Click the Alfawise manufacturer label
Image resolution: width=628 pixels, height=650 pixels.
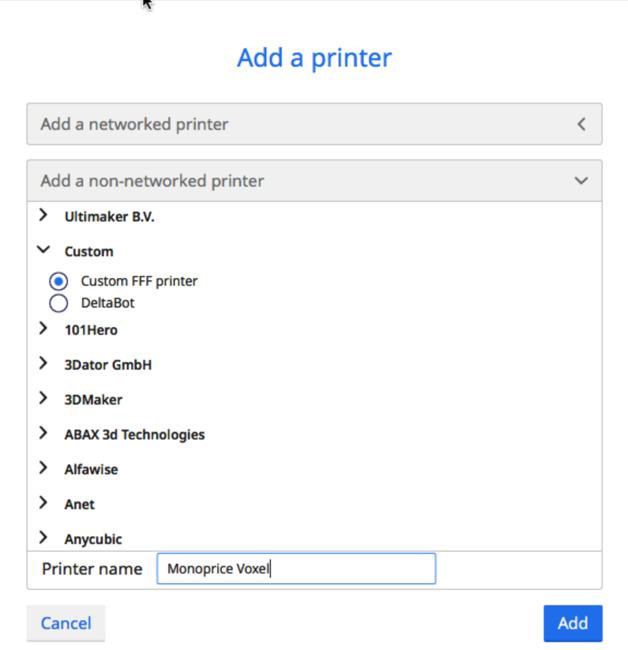coord(91,469)
